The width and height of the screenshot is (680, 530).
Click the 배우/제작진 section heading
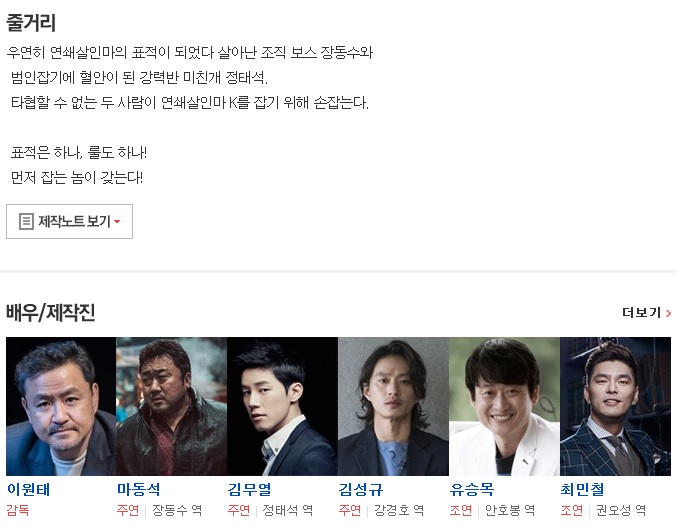pyautogui.click(x=51, y=313)
